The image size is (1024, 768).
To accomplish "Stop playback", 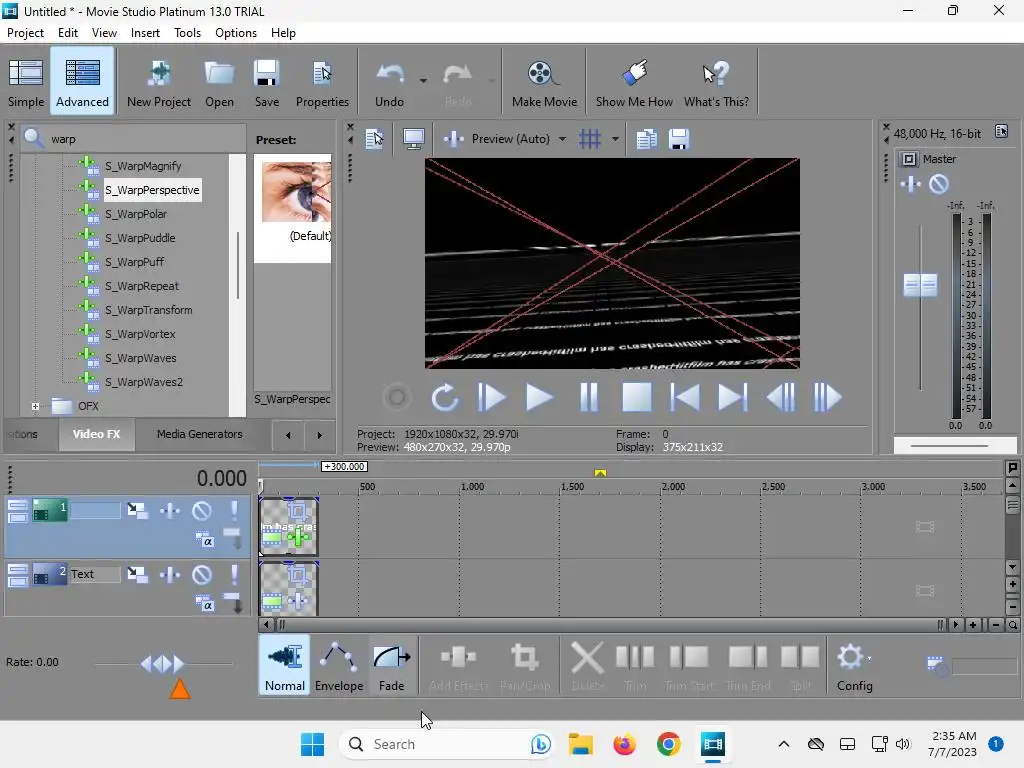I will [636, 397].
